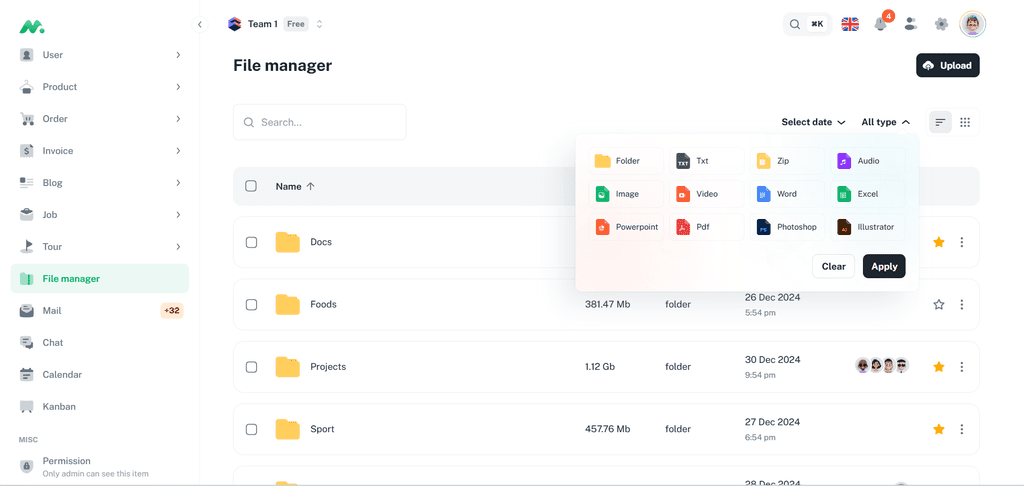Open the contacts people icon
Image resolution: width=1024 pixels, height=486 pixels.
910,24
